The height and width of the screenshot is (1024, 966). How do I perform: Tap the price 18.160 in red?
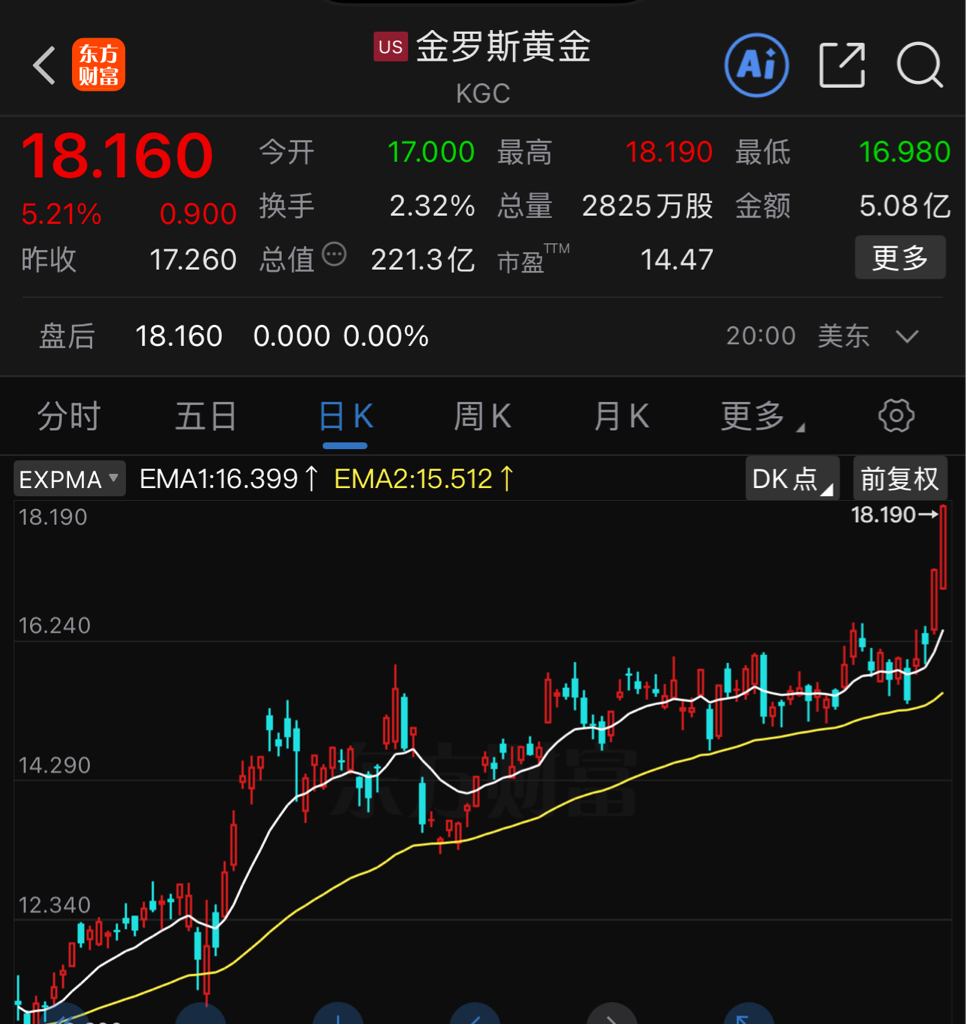(117, 155)
